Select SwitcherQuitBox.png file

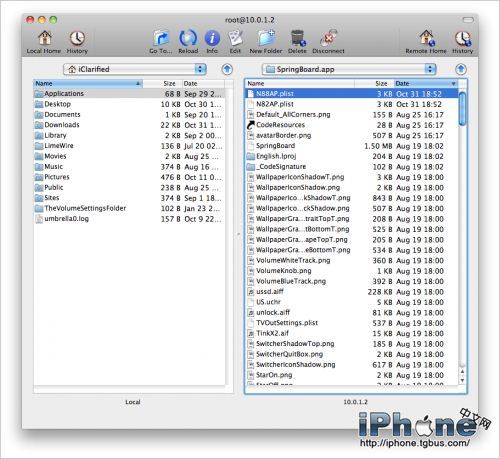(x=352, y=354)
